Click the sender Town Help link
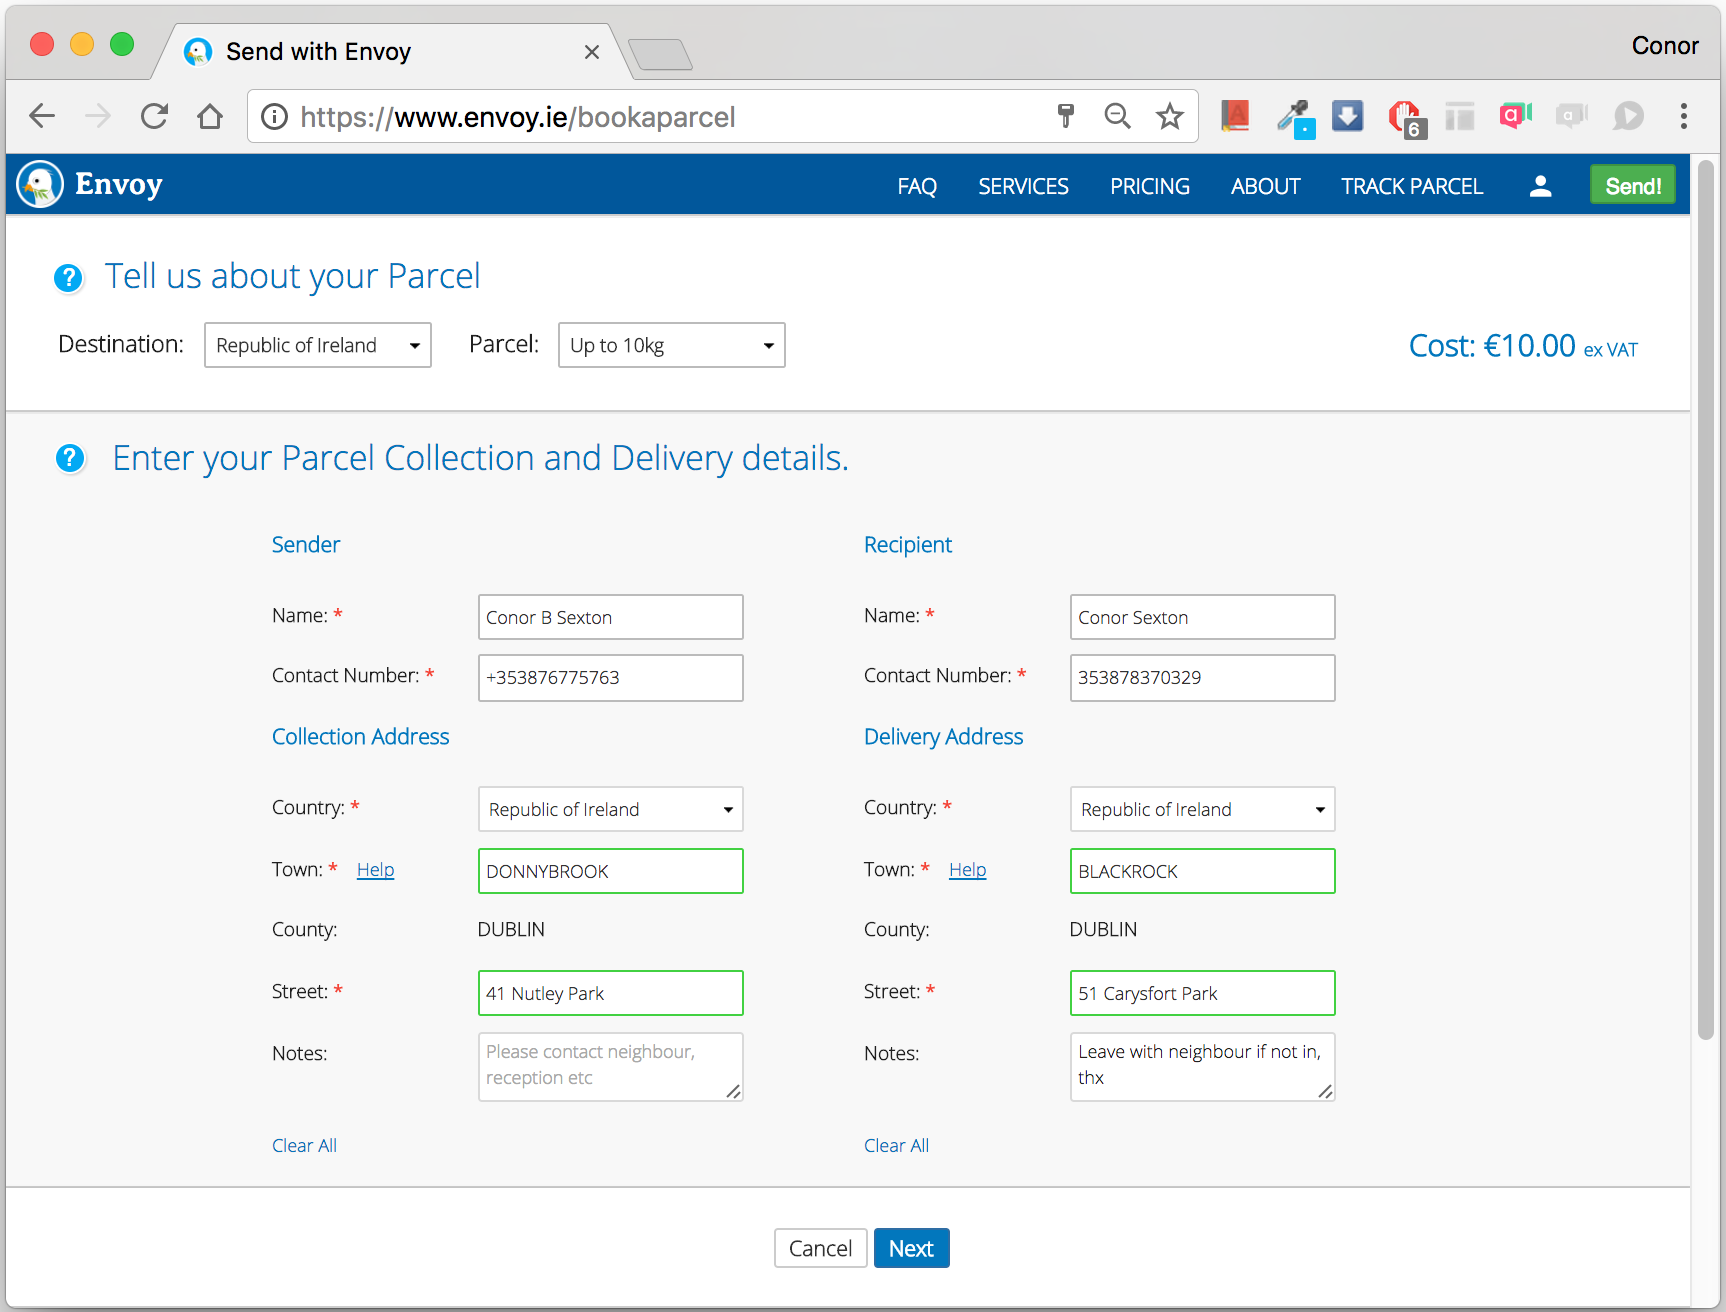 coord(375,870)
